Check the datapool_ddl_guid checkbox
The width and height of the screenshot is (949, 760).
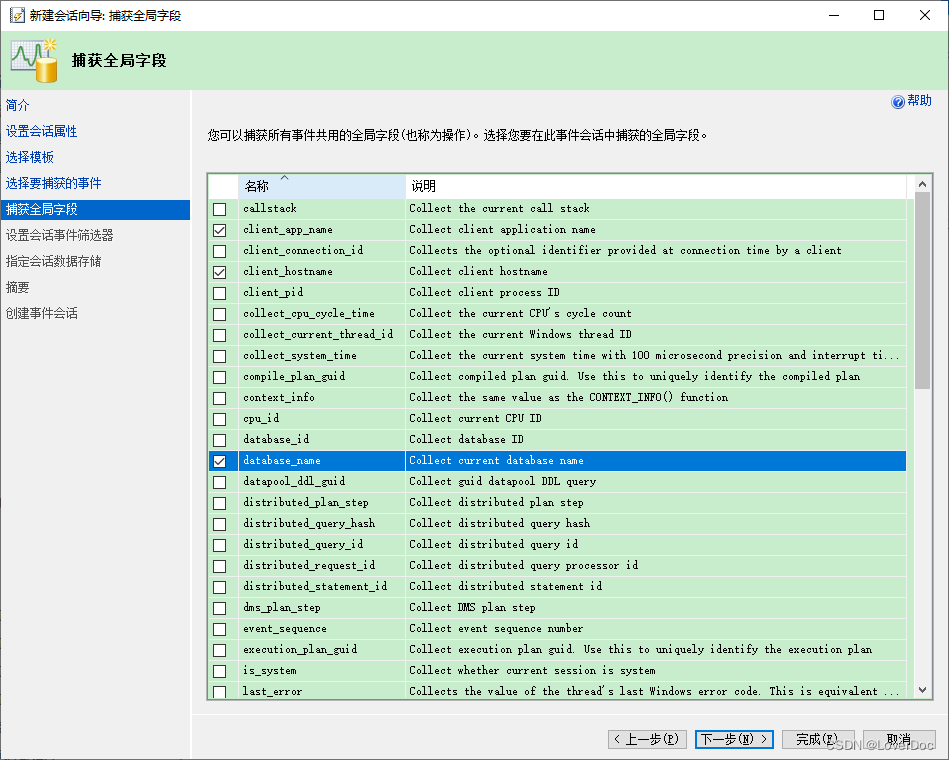coord(220,482)
